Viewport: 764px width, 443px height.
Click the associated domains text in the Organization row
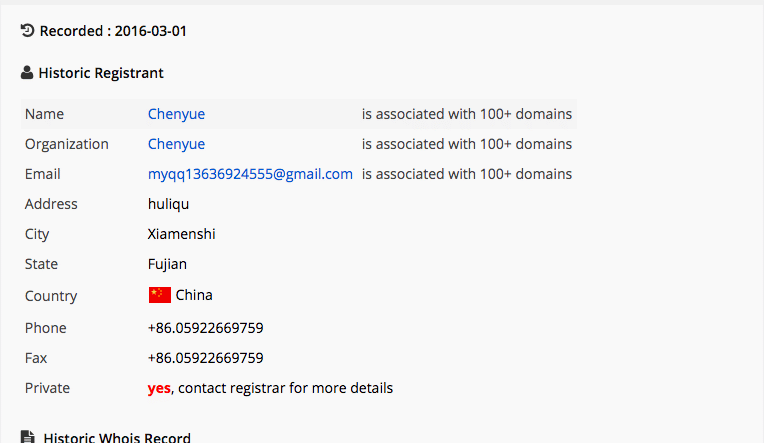(x=467, y=144)
